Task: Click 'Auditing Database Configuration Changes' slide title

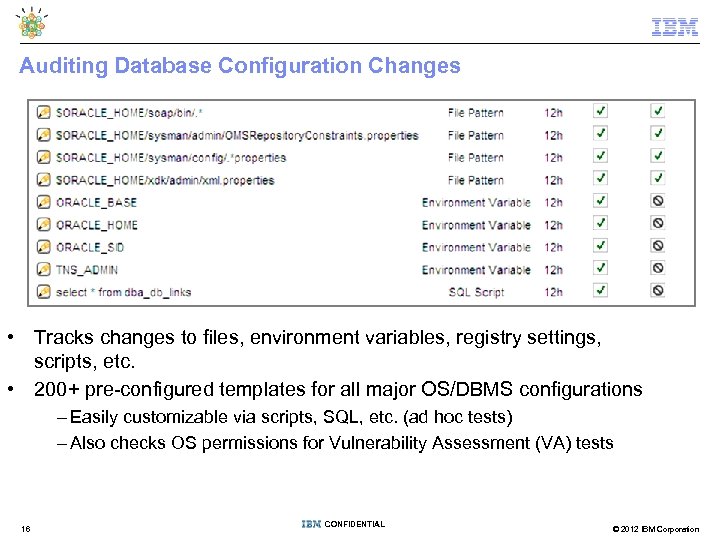Action: 240,66
